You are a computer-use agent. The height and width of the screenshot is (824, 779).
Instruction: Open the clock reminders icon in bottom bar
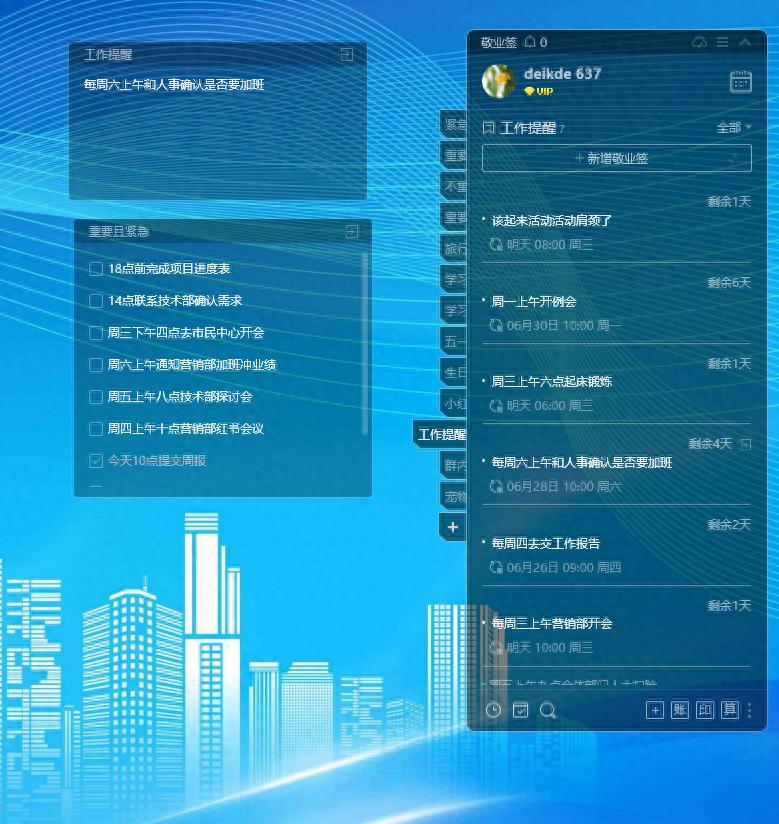click(493, 710)
